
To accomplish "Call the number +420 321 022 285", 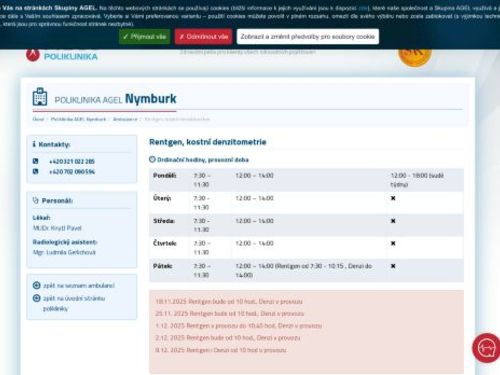I will tap(72, 161).
